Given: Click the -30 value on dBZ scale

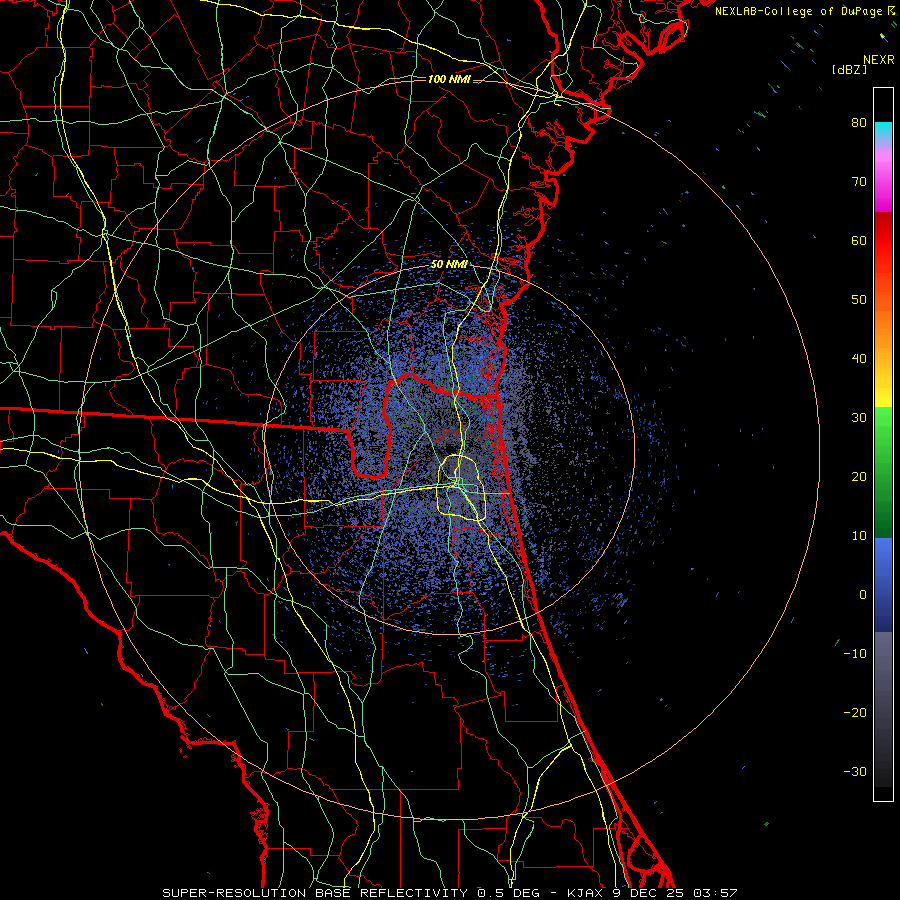Looking at the screenshot, I should 855,772.
